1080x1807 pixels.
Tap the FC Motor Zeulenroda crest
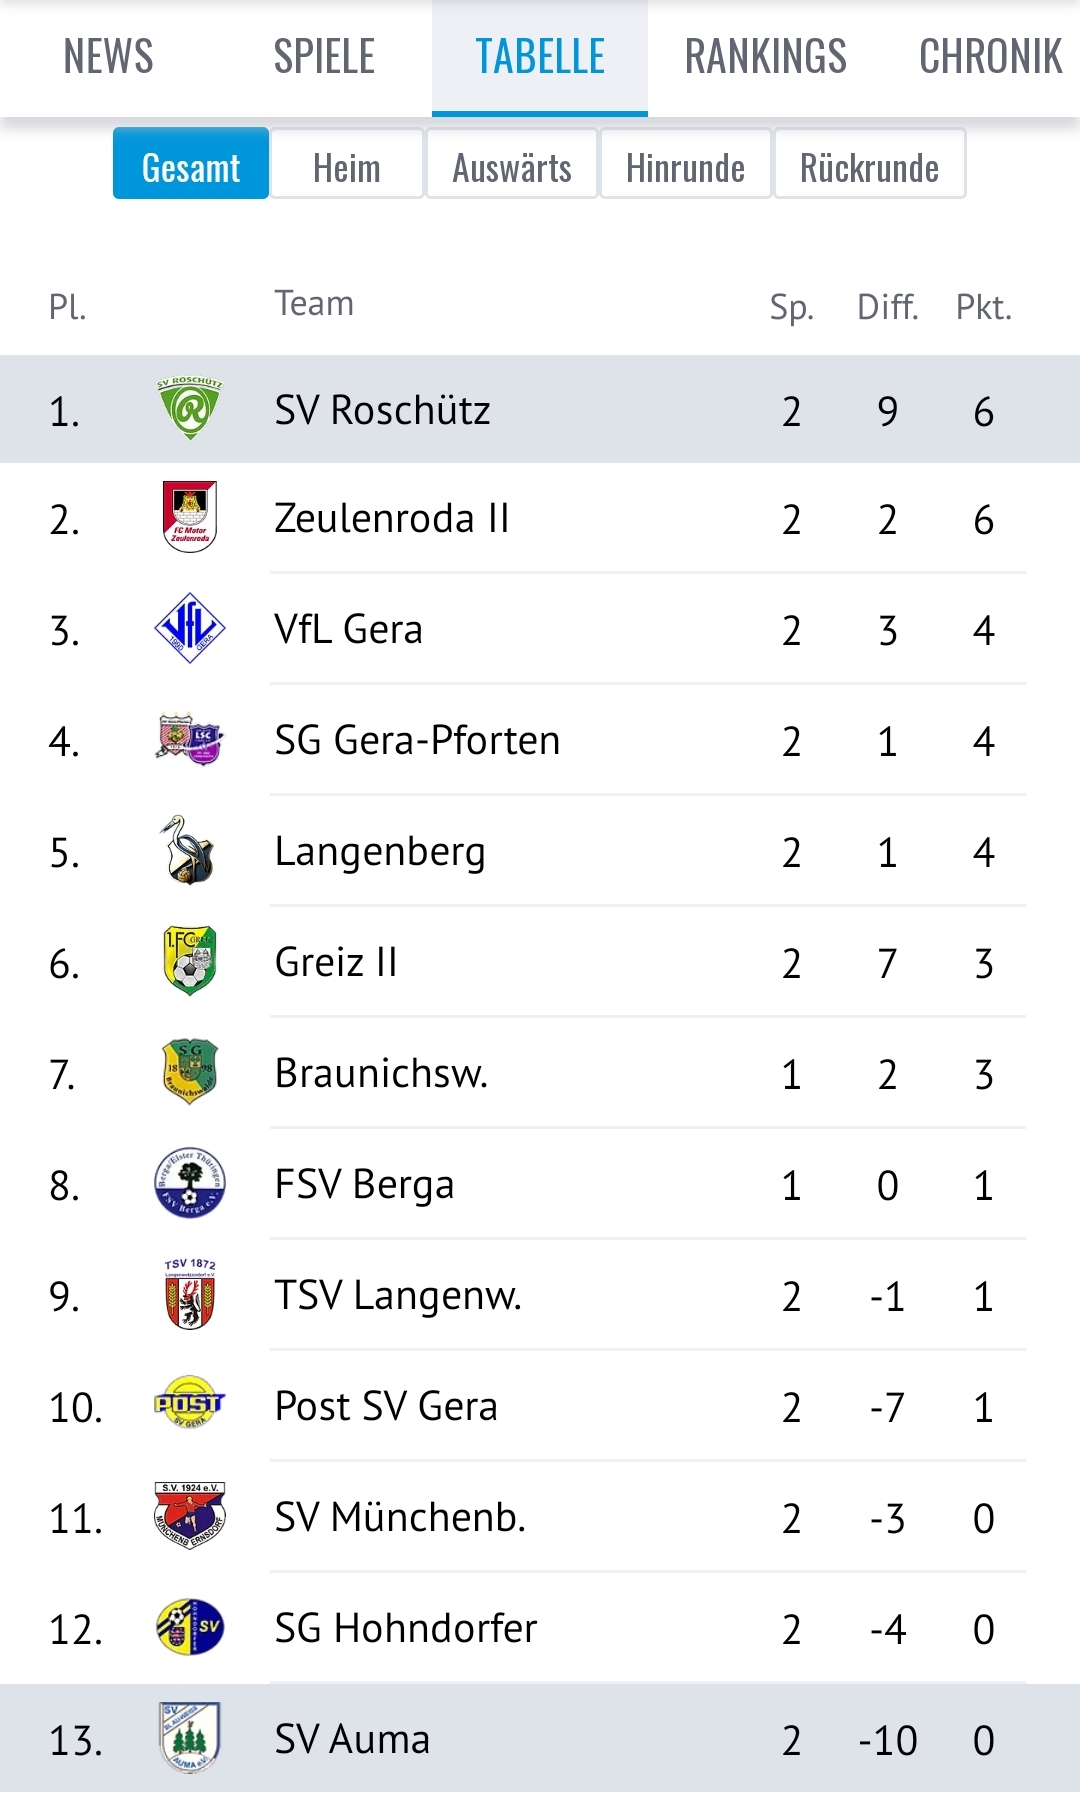click(x=190, y=517)
